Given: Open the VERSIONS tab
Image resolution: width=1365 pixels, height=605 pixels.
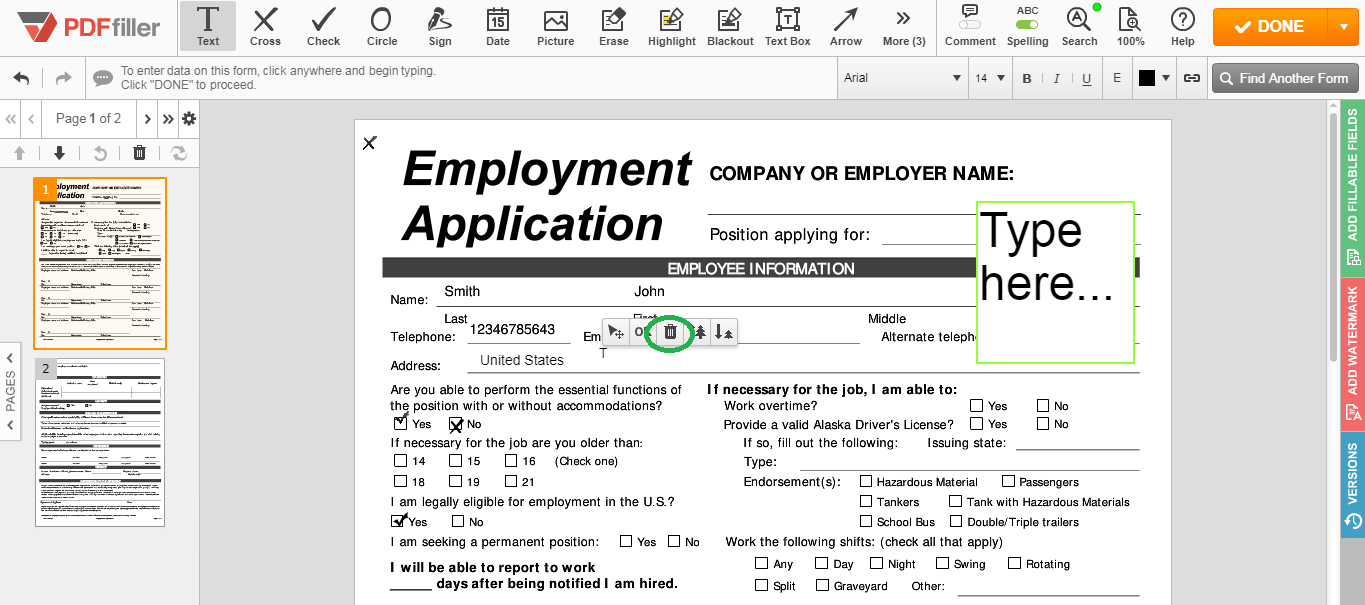Looking at the screenshot, I should pos(1353,485).
